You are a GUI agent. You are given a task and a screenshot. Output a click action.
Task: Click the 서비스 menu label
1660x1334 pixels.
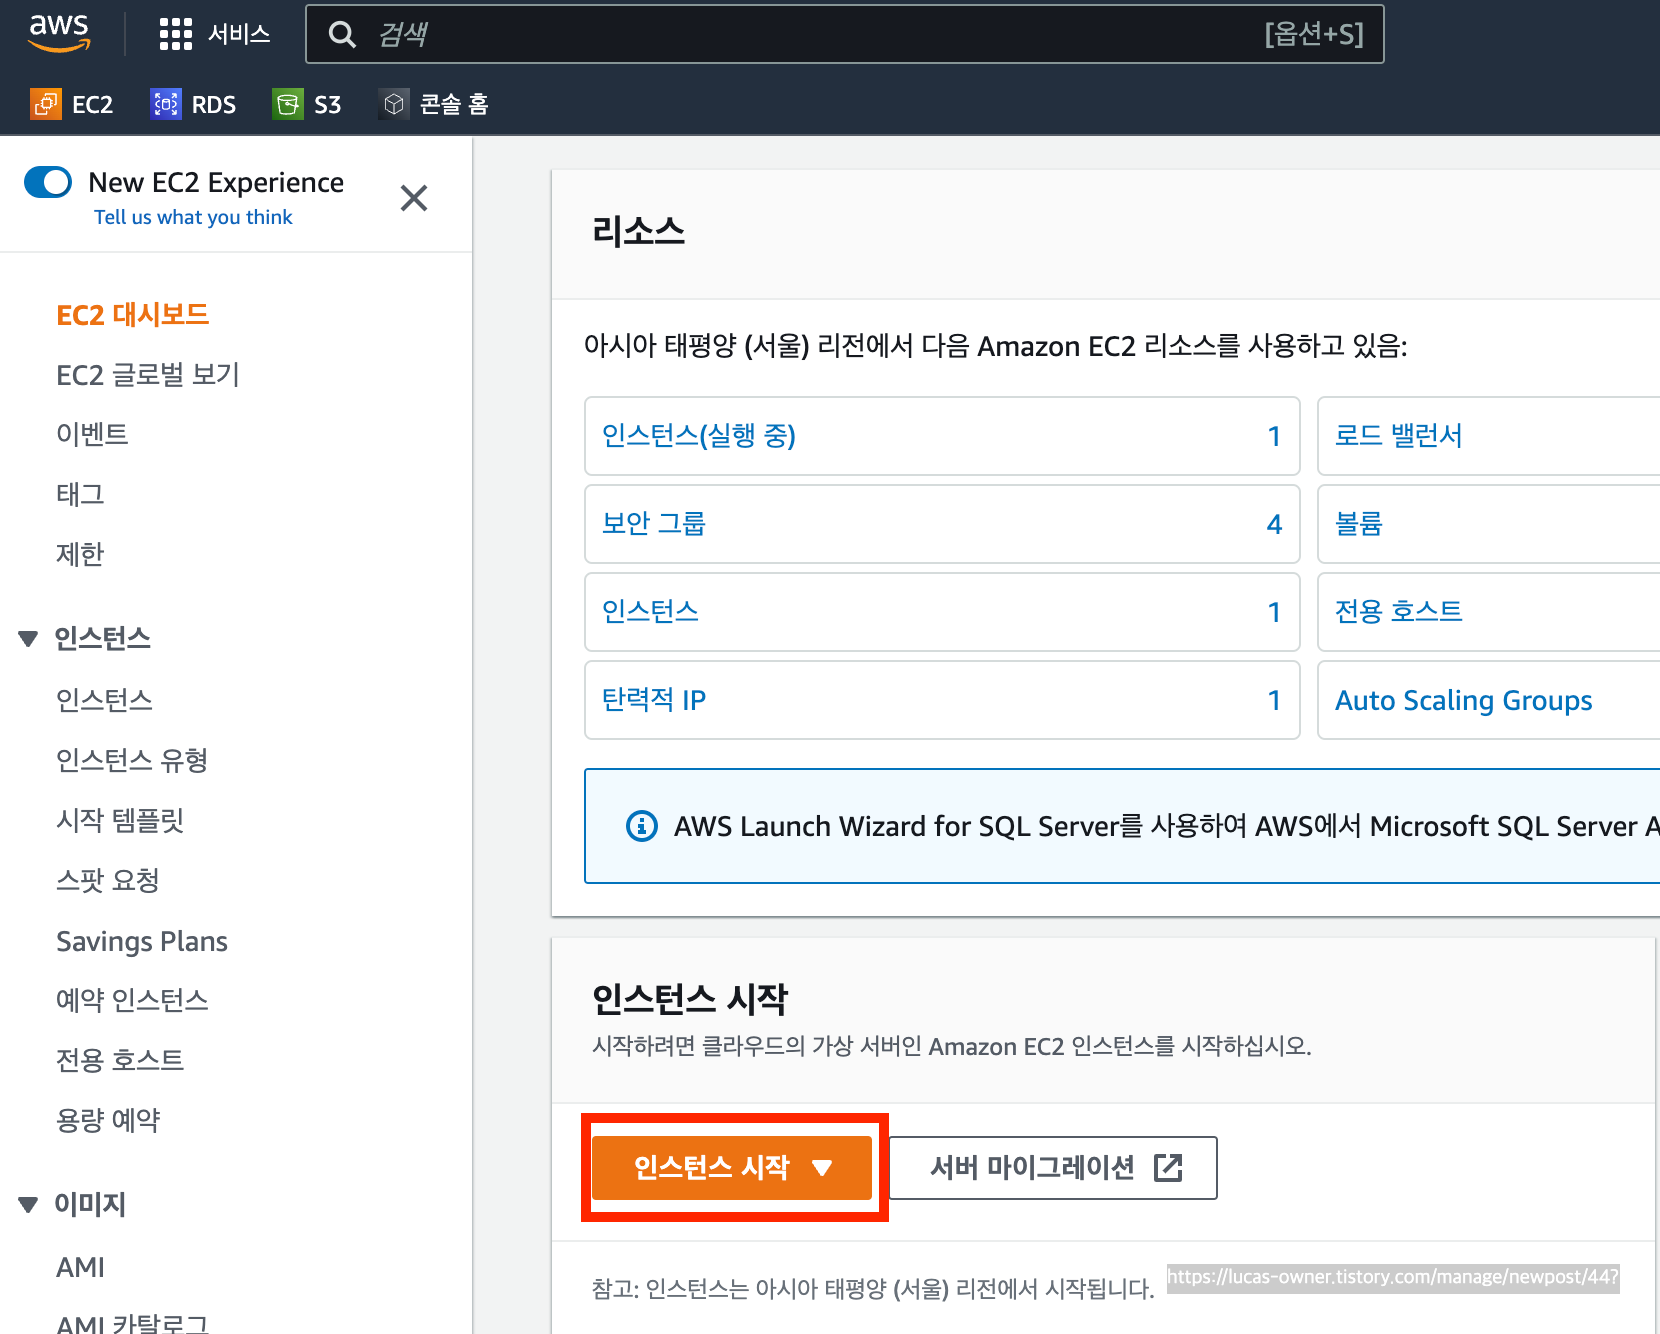click(x=239, y=34)
